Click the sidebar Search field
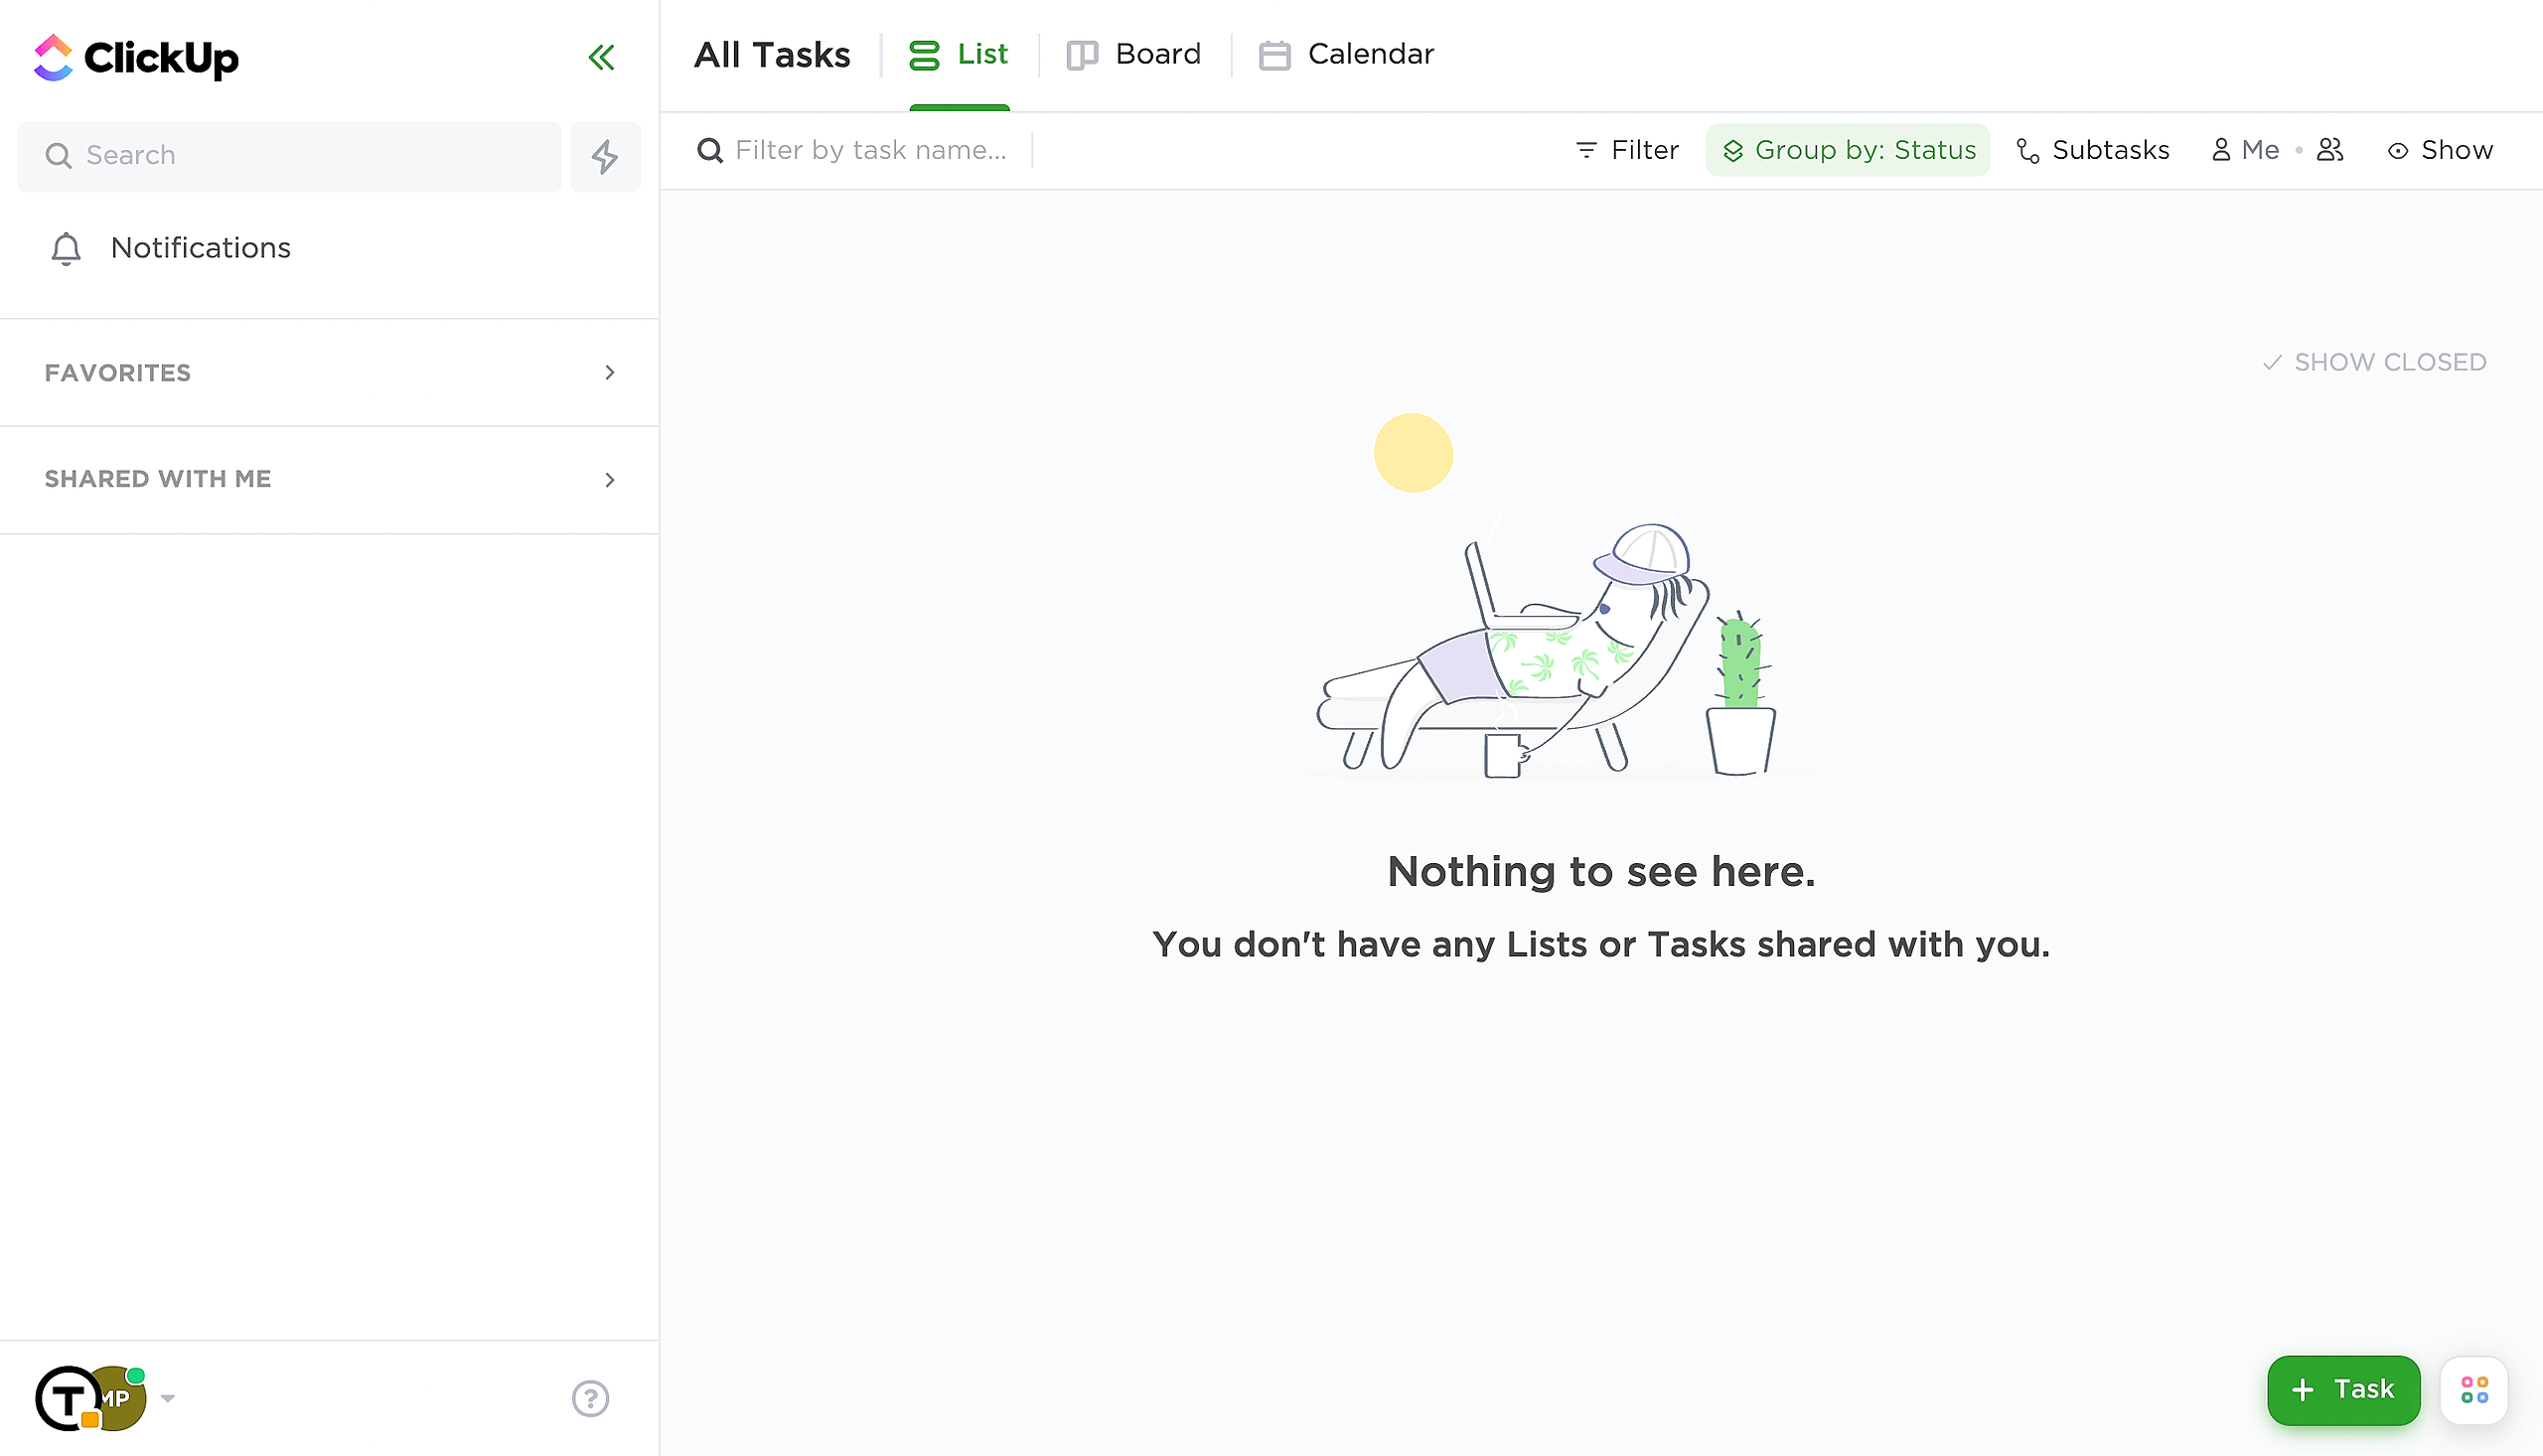Image resolution: width=2543 pixels, height=1456 pixels. tap(289, 156)
